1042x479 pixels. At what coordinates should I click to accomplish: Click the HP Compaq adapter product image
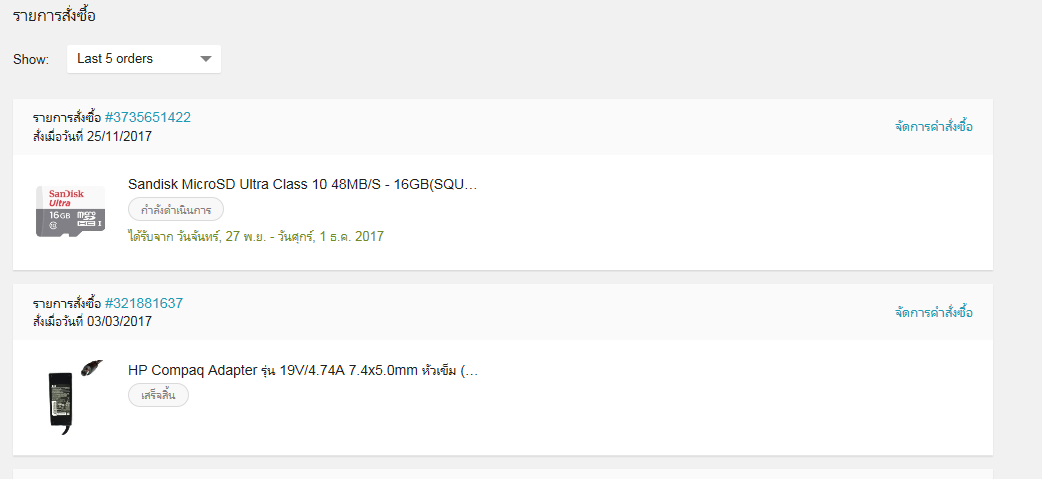[70, 397]
